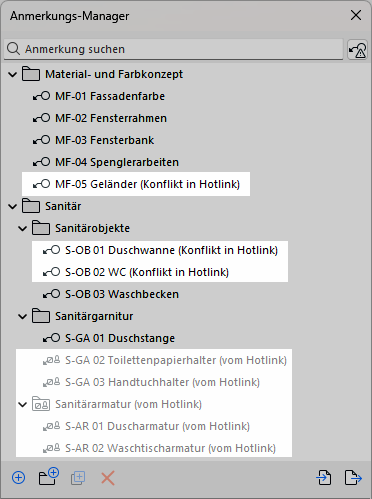Click the duplicate annotation icon
Screen dimensions: 372x499
(x=78, y=478)
